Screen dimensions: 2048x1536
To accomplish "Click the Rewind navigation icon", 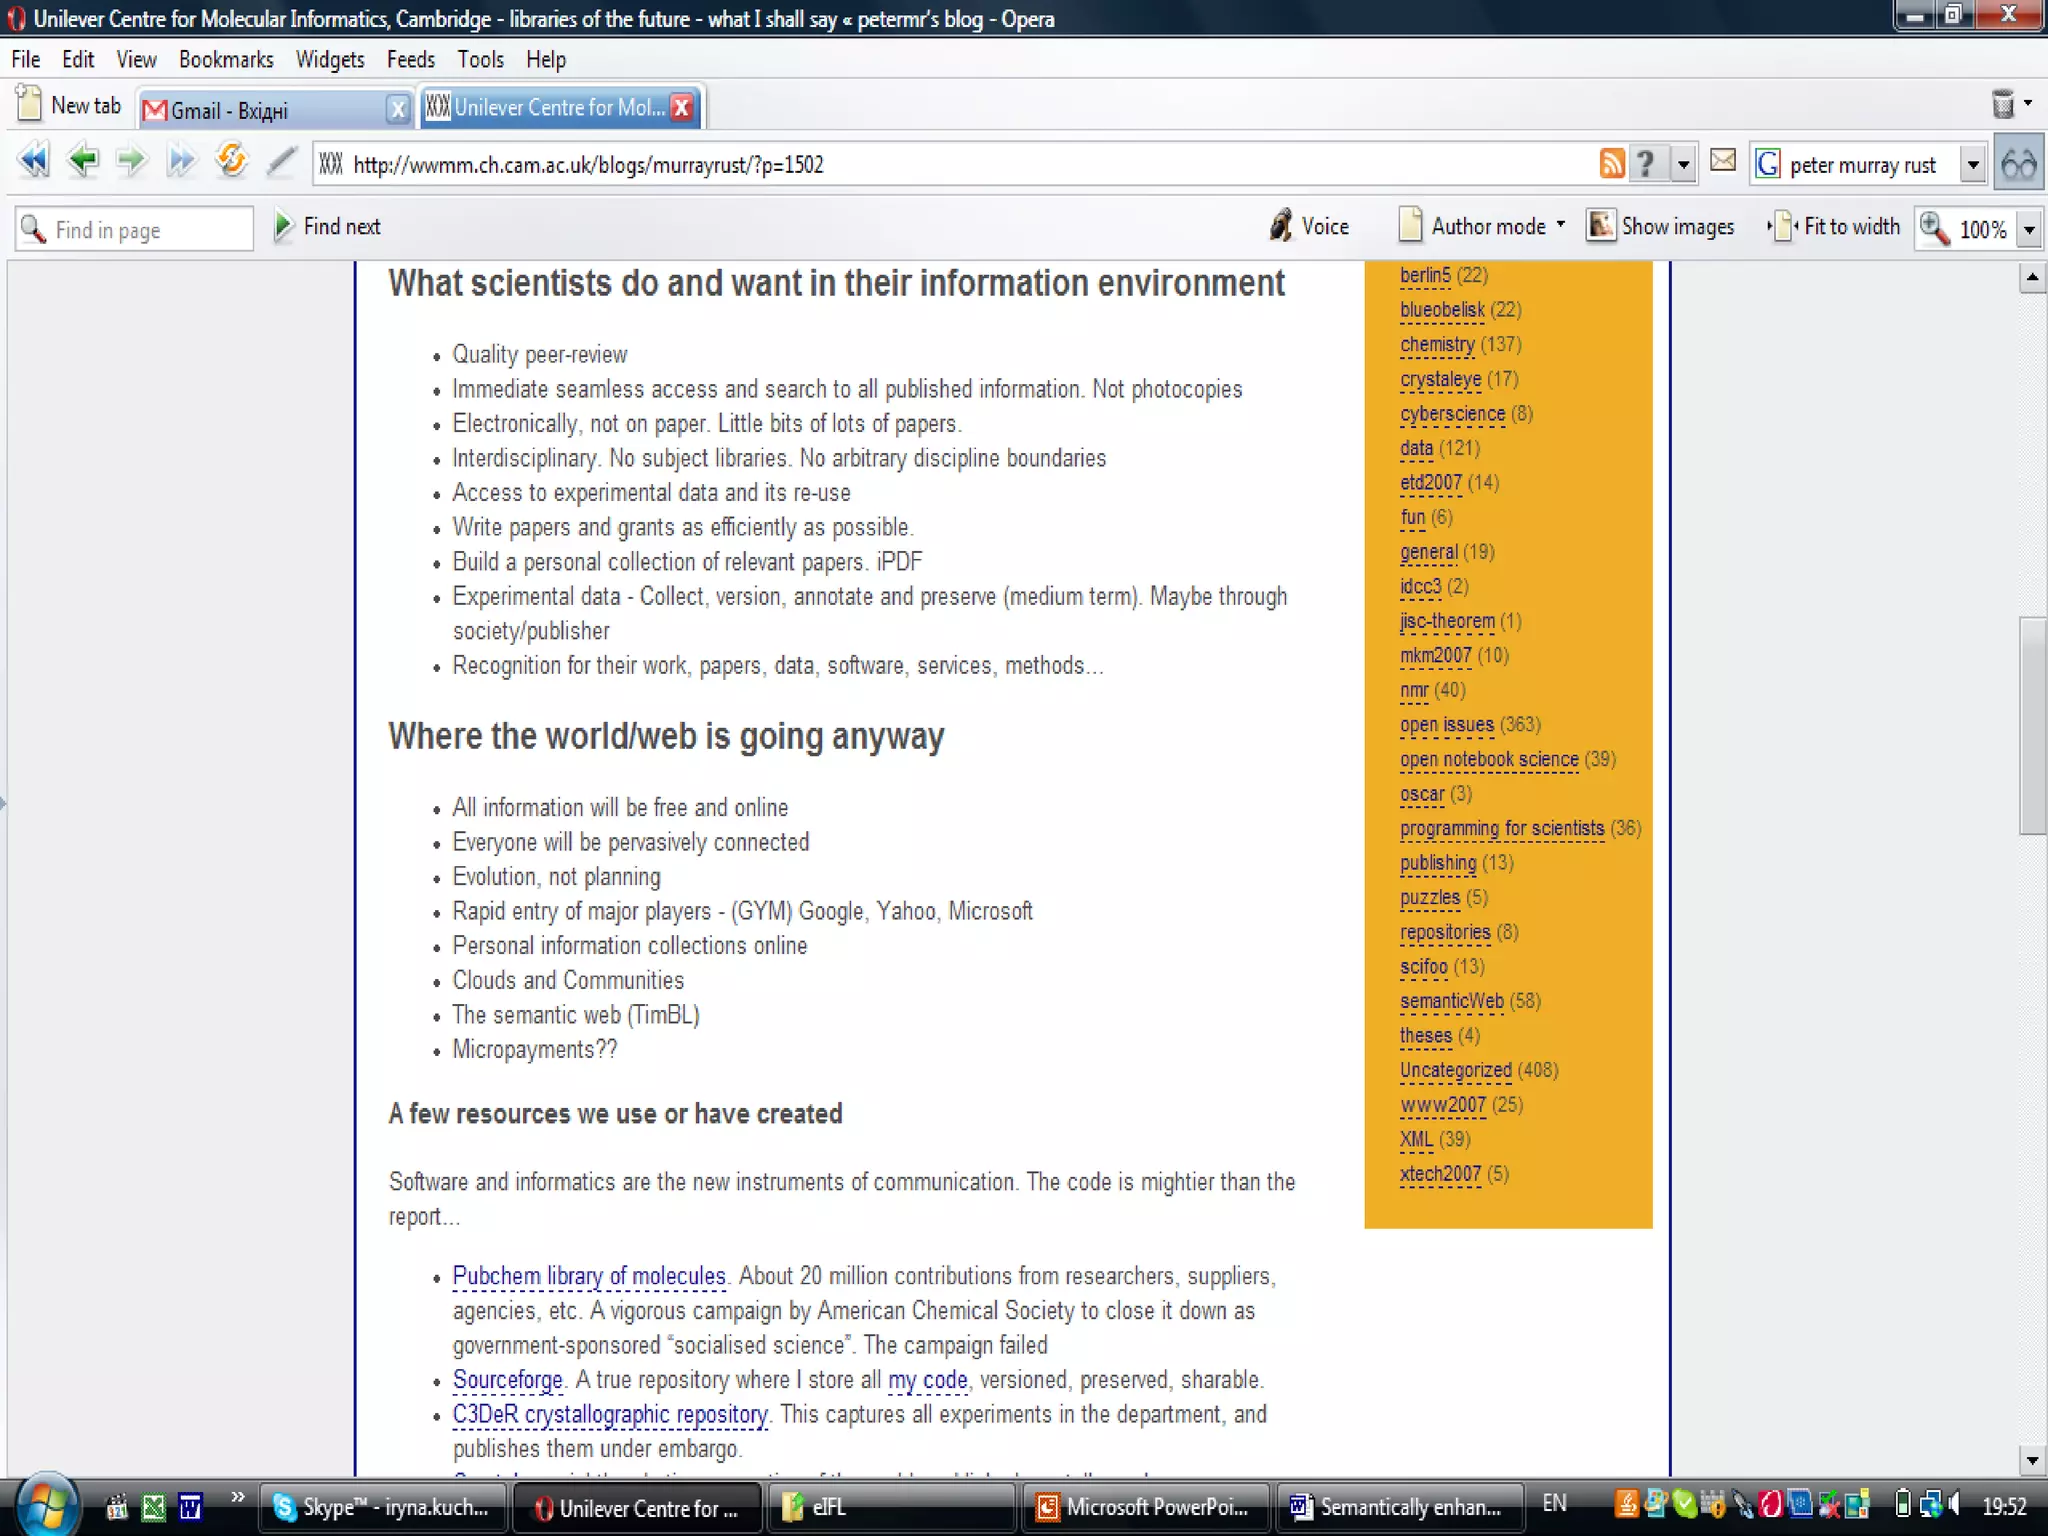I will click(x=33, y=160).
